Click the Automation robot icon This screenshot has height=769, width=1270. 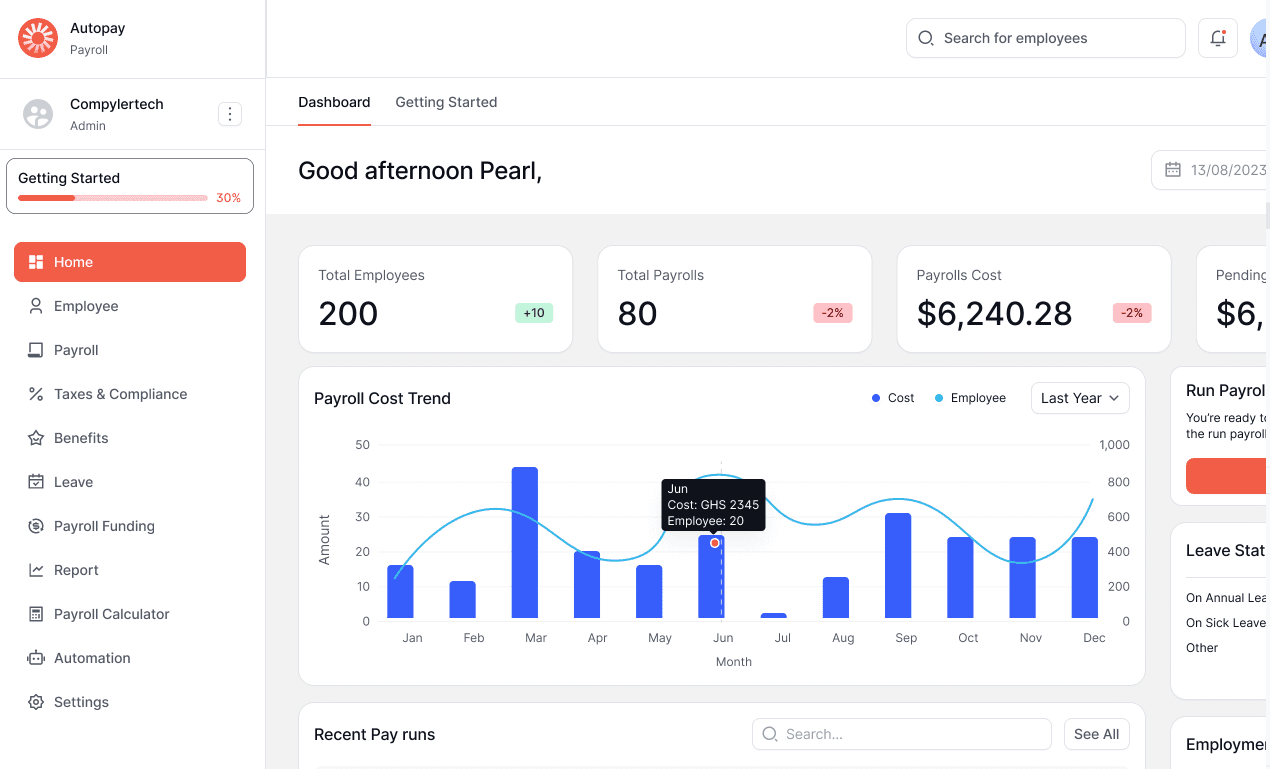pyautogui.click(x=36, y=658)
